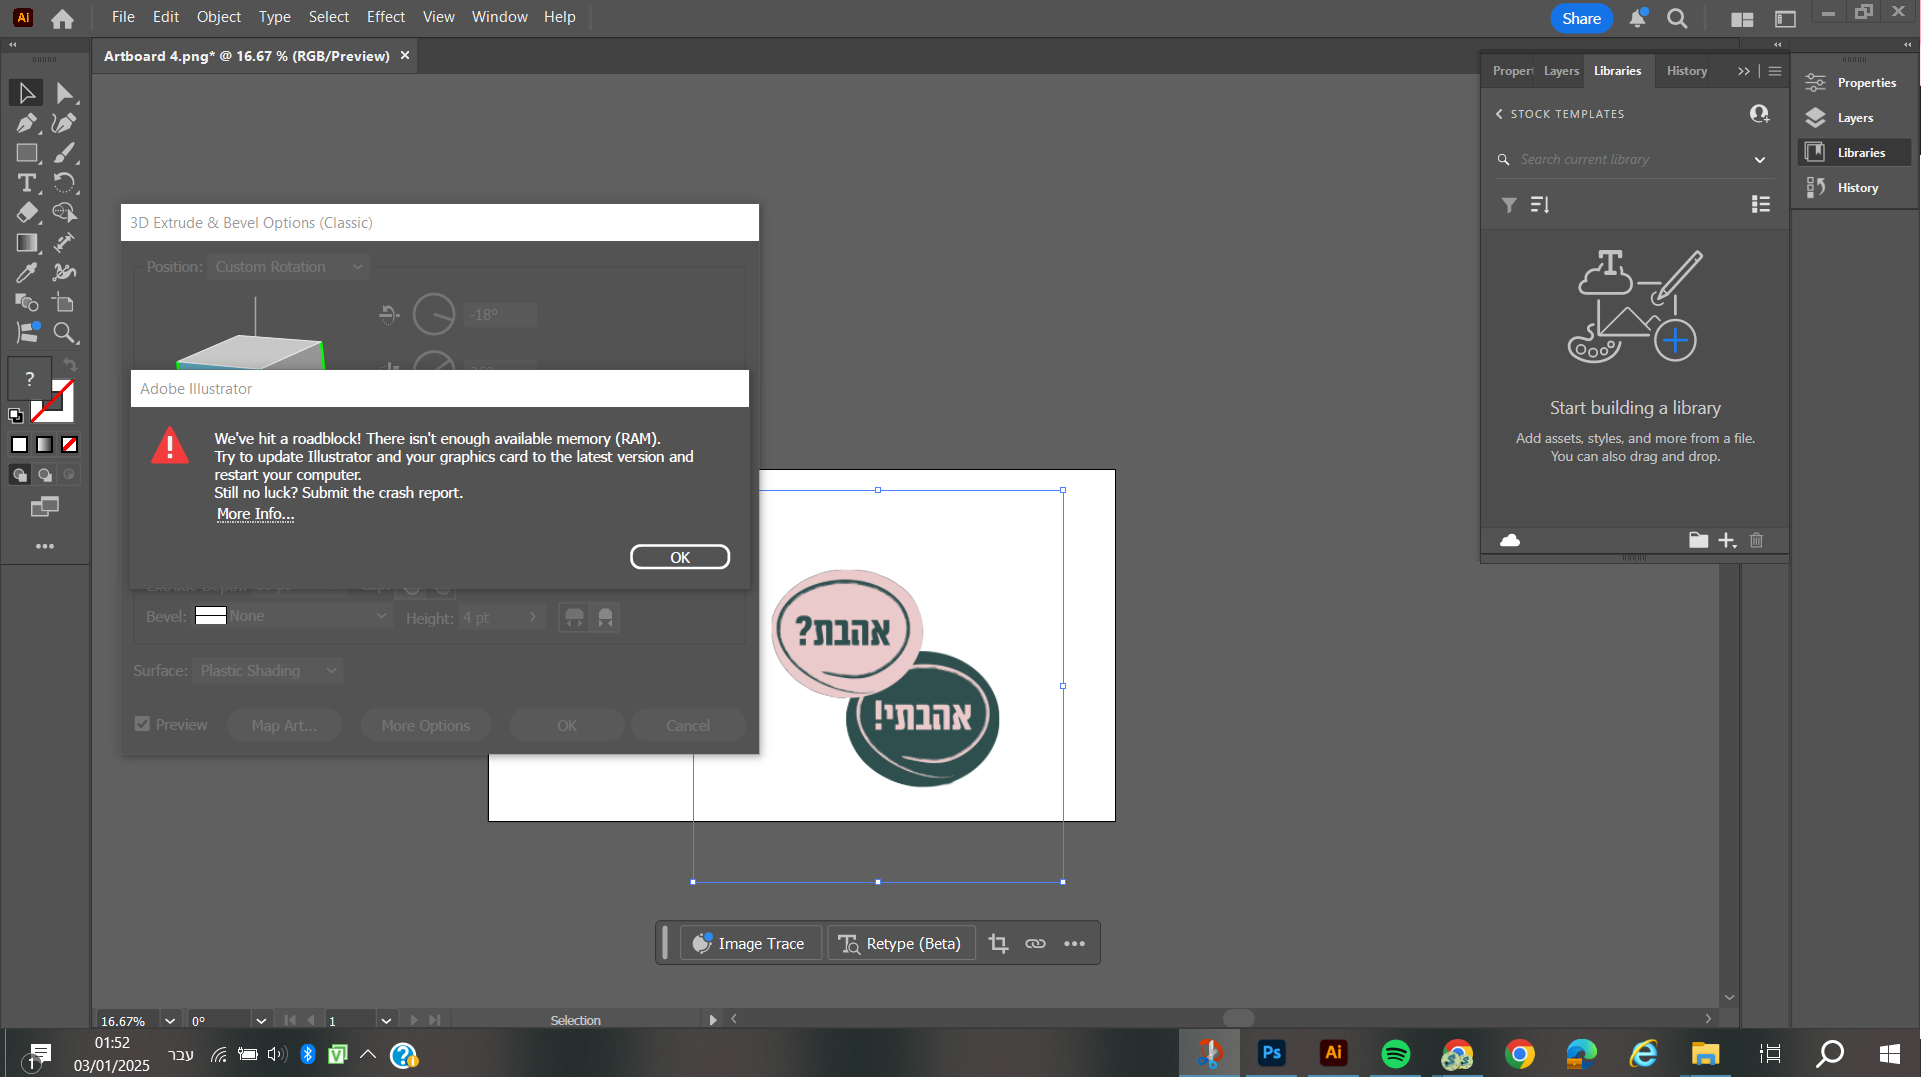Open the Effect menu
Screen dimensions: 1921x1077
click(x=386, y=17)
